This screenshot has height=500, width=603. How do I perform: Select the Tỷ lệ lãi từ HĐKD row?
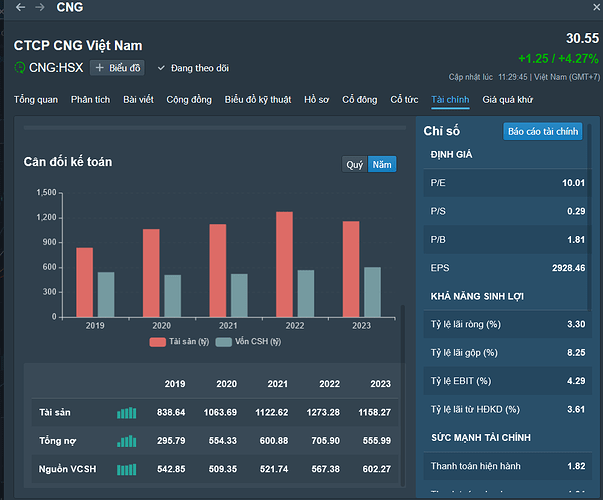point(507,409)
